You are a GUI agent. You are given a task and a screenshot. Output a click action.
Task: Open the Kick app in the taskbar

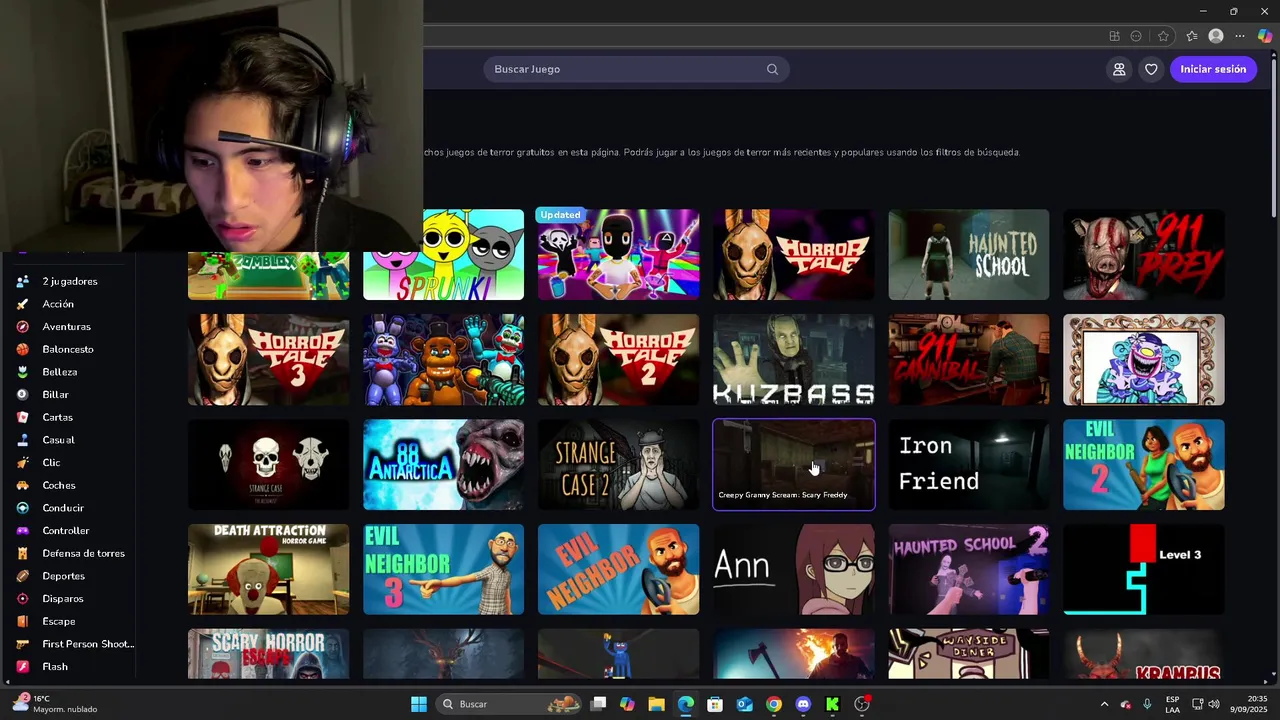832,704
